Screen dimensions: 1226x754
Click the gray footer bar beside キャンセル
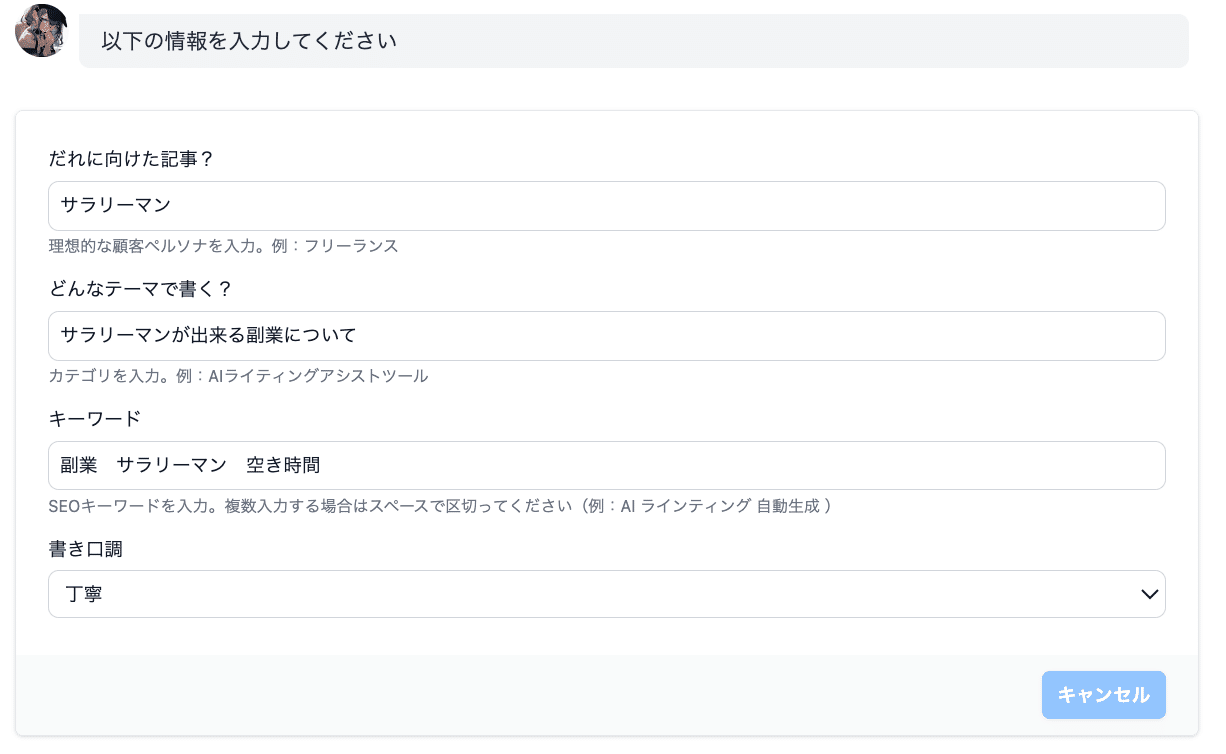click(x=520, y=695)
